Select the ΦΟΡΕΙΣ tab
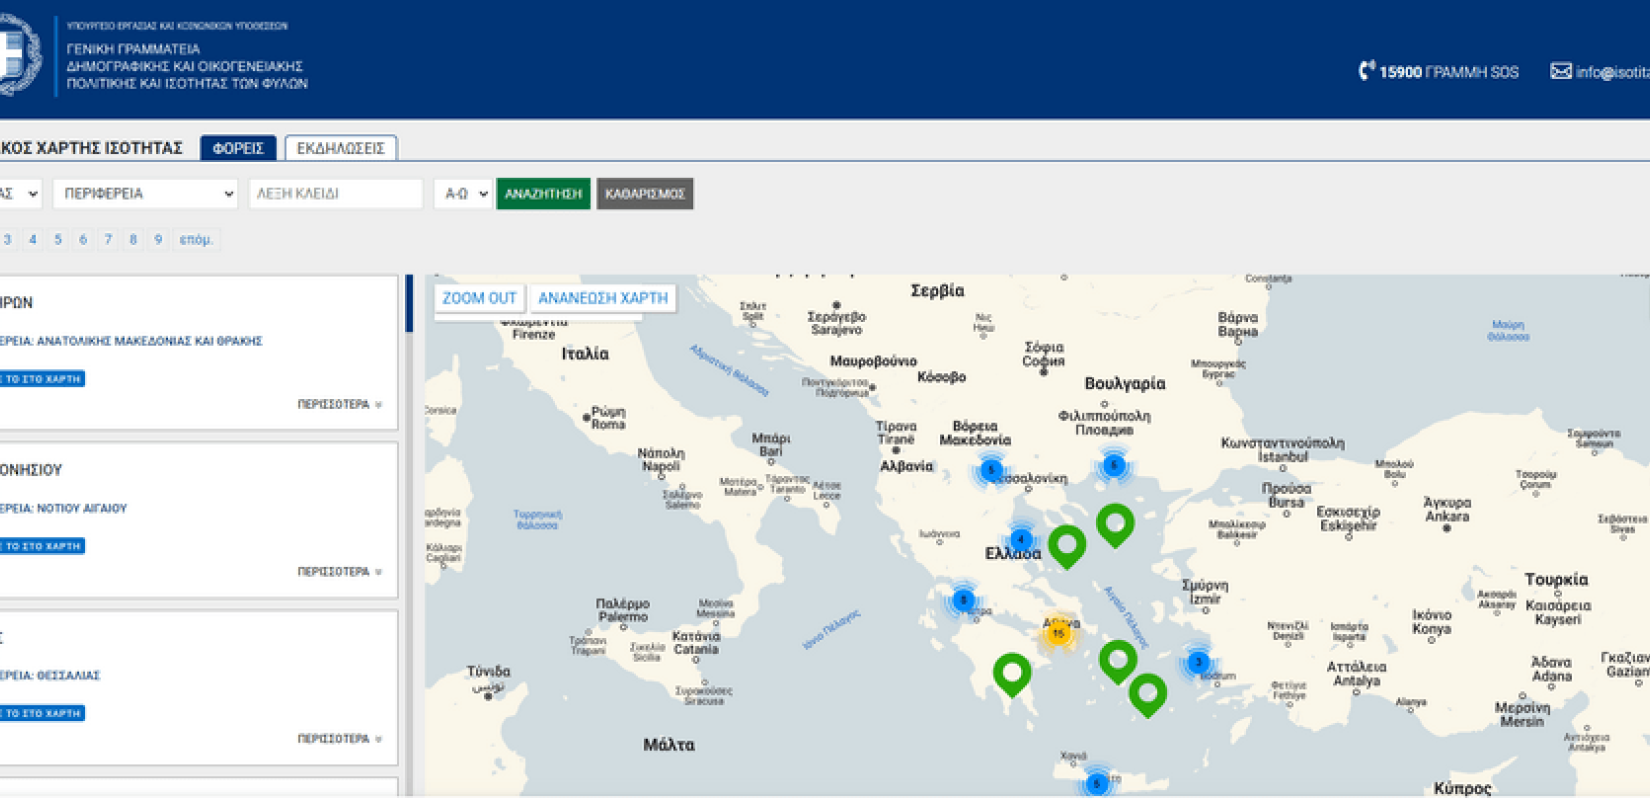The height and width of the screenshot is (800, 1650). [x=238, y=148]
